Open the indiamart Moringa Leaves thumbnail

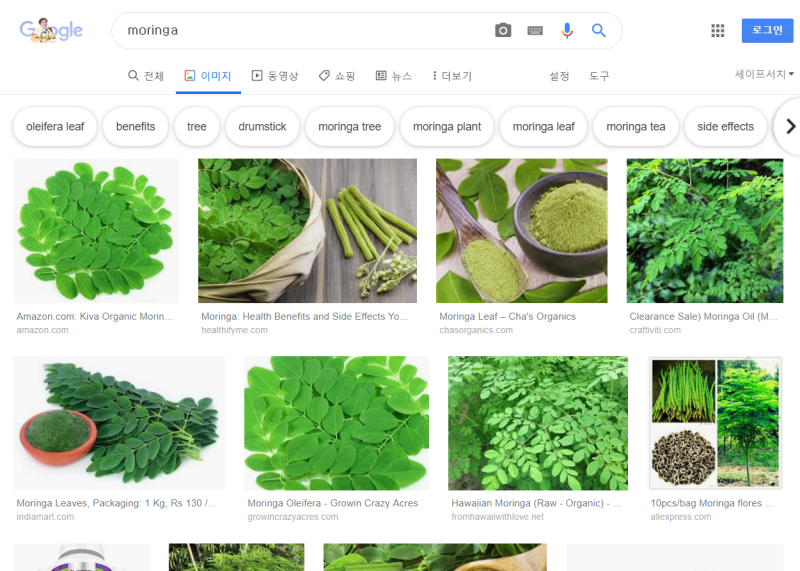119,423
